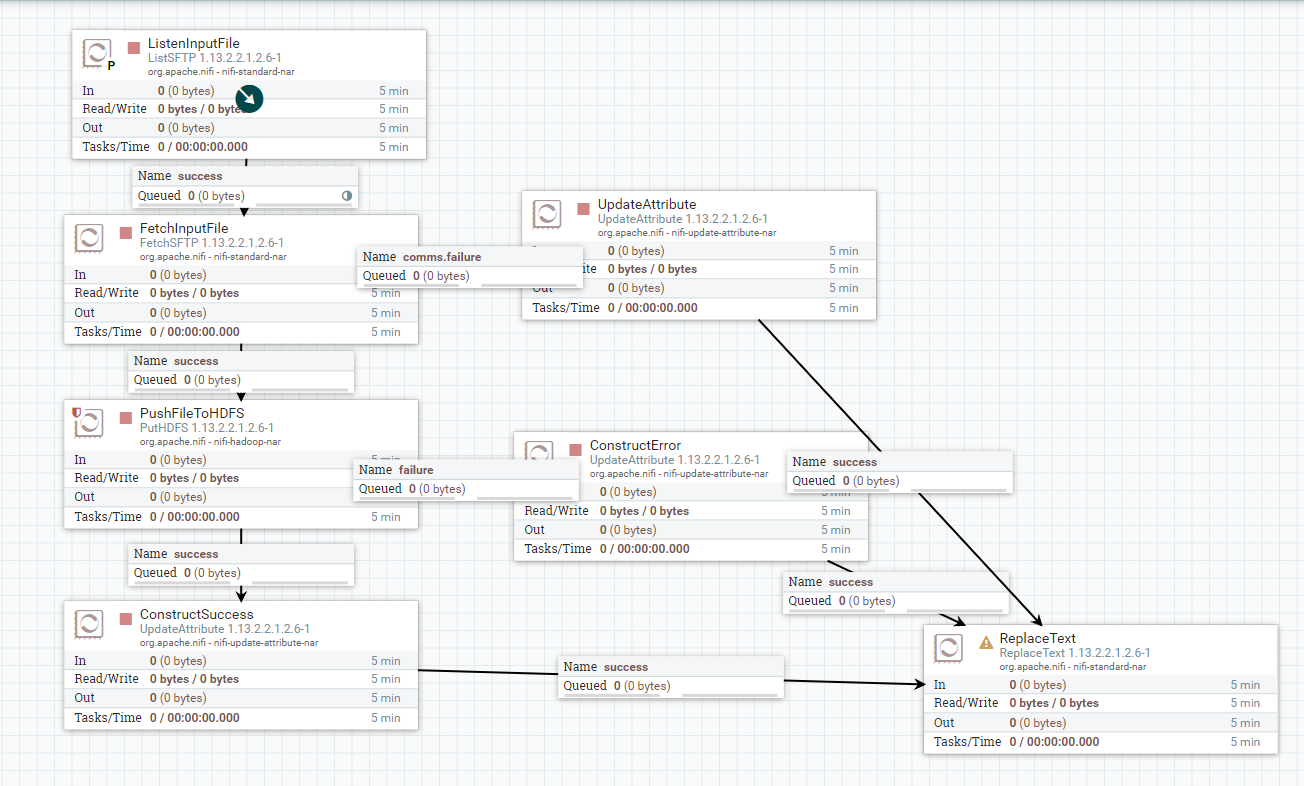Click the stopped indicator square on ListenInputFile

[x=135, y=47]
